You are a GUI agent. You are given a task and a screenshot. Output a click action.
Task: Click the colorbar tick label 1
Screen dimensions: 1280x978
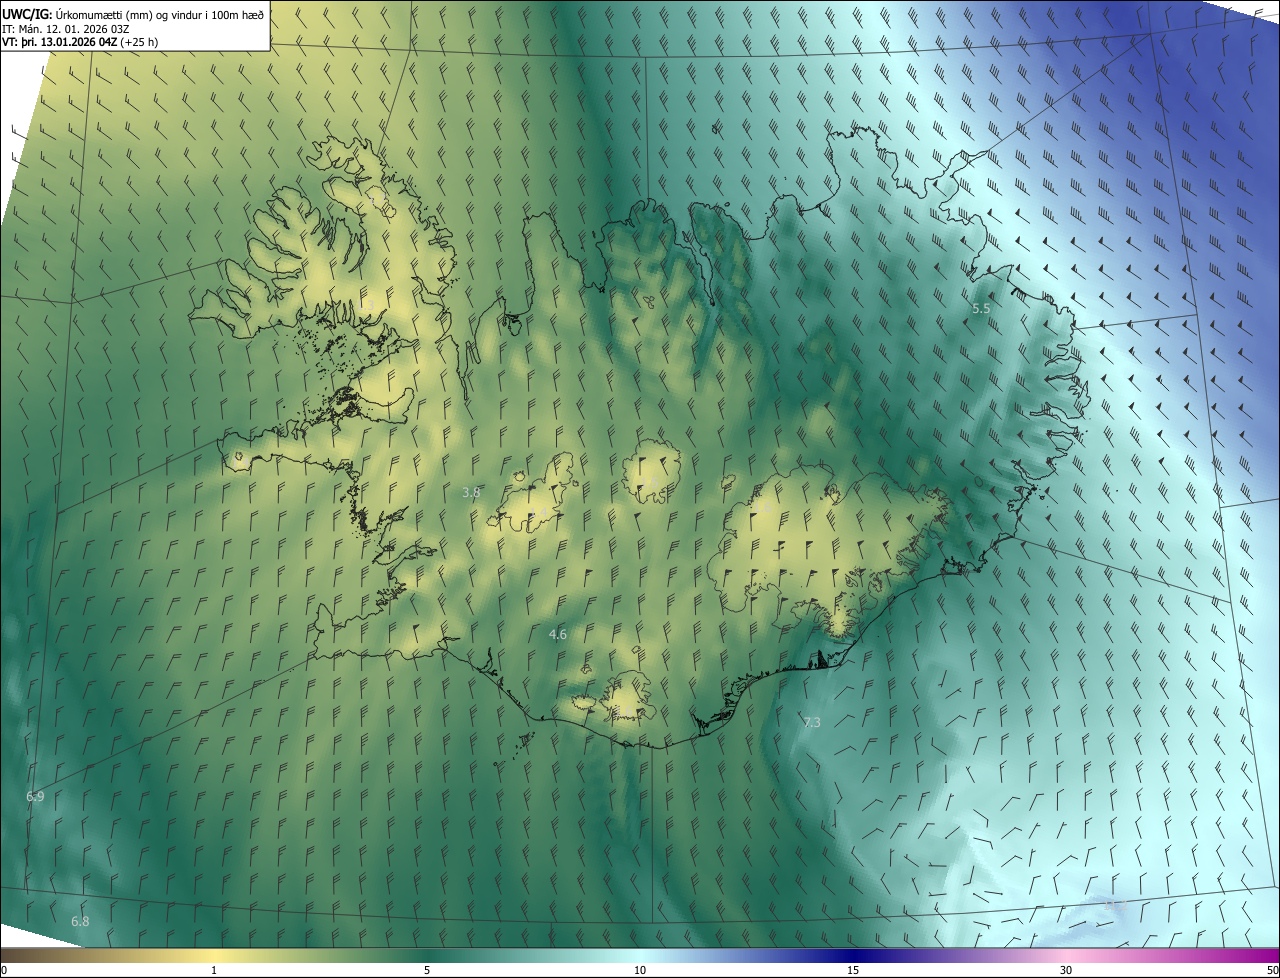tap(214, 971)
